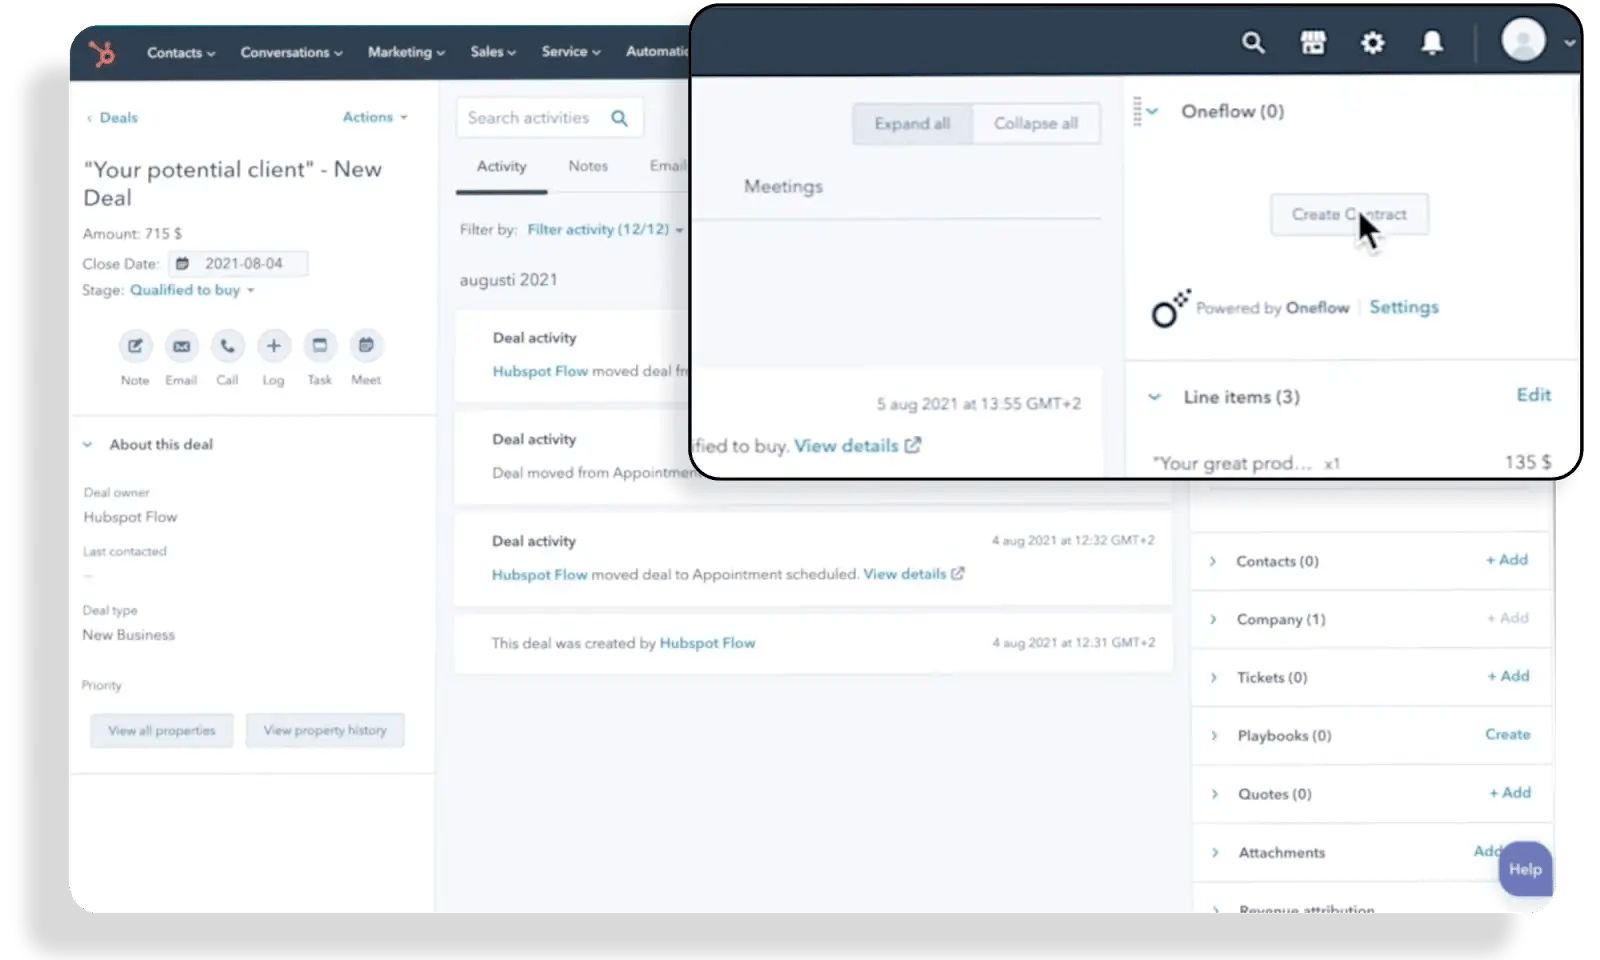The image size is (1600, 960).
Task: Click View property history button
Action: point(325,731)
